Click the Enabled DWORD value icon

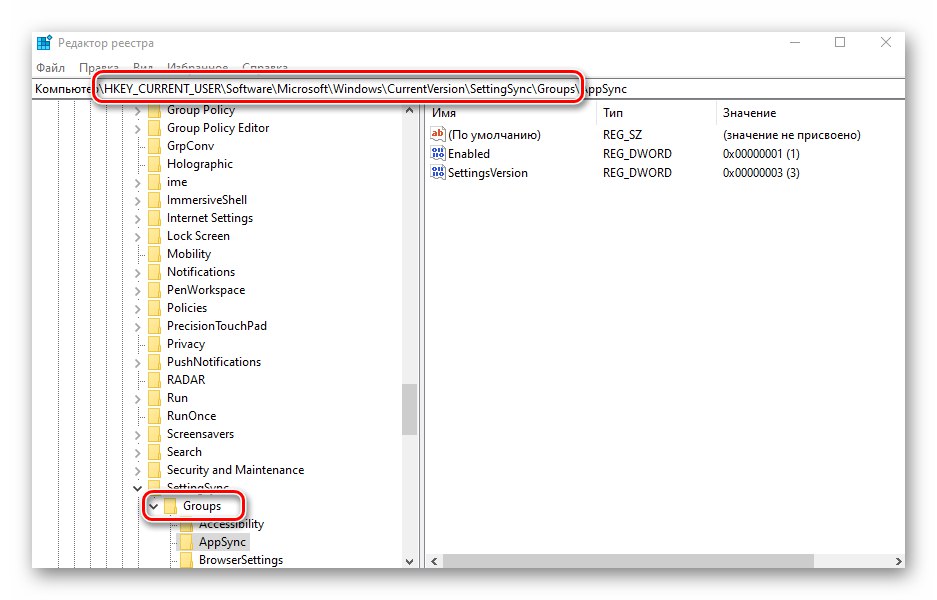point(438,154)
